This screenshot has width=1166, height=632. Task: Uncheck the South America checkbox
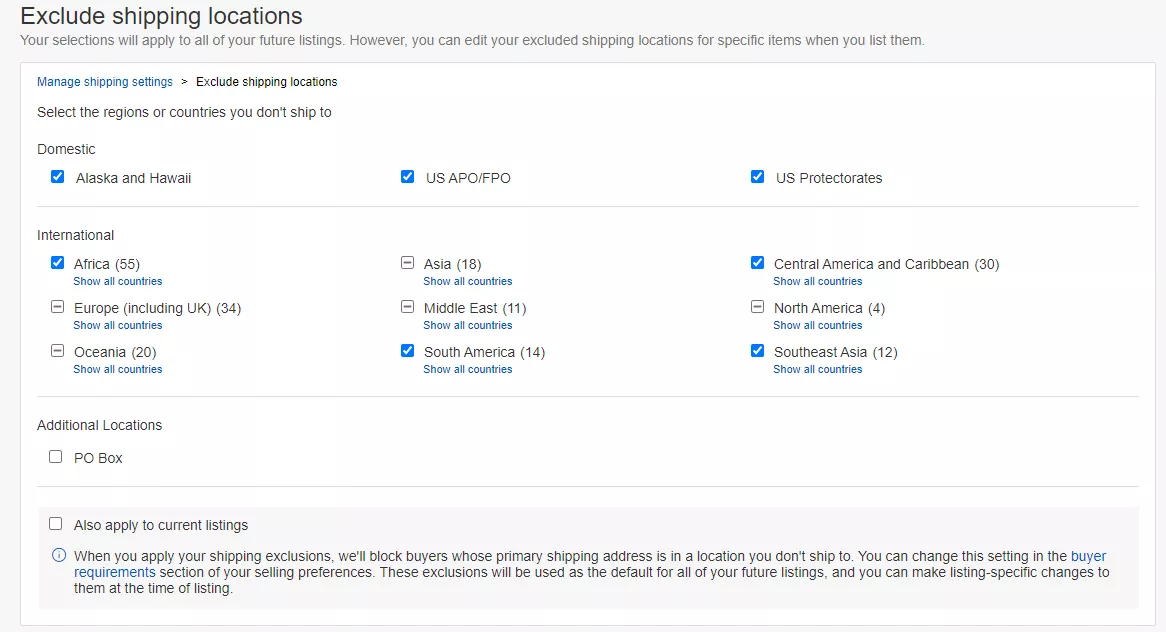point(407,351)
